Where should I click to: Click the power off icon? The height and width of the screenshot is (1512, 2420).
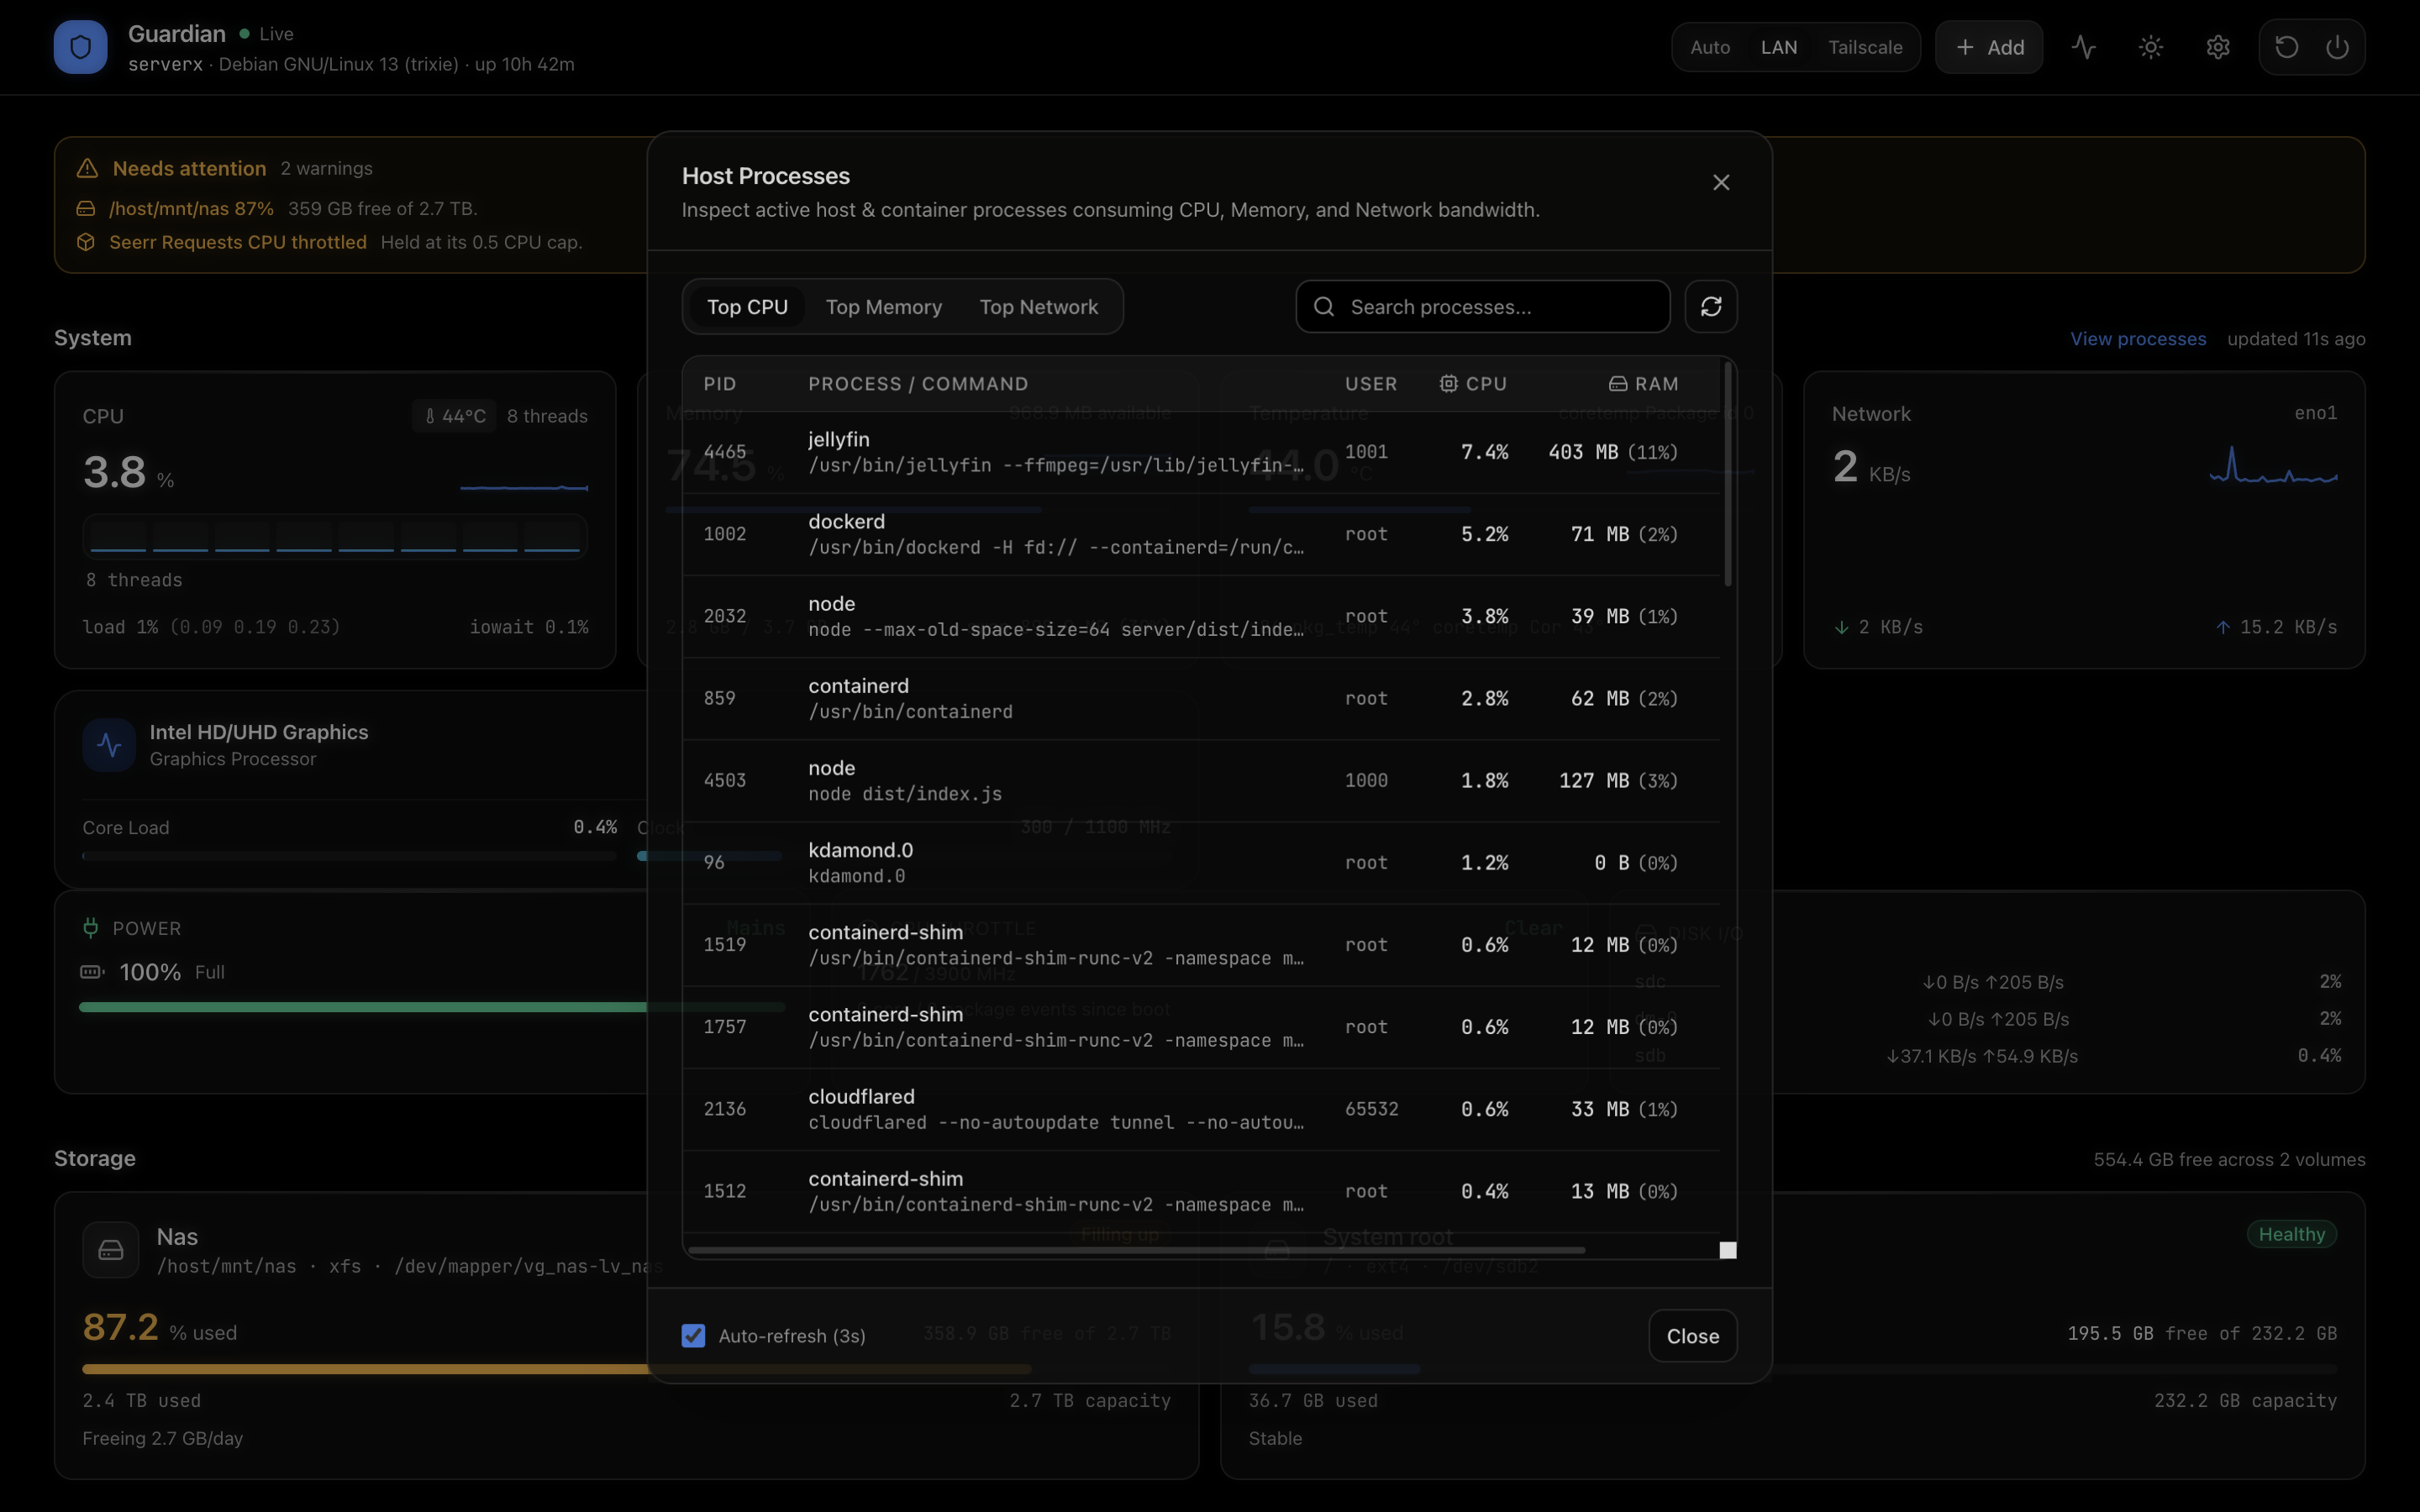coord(2337,47)
